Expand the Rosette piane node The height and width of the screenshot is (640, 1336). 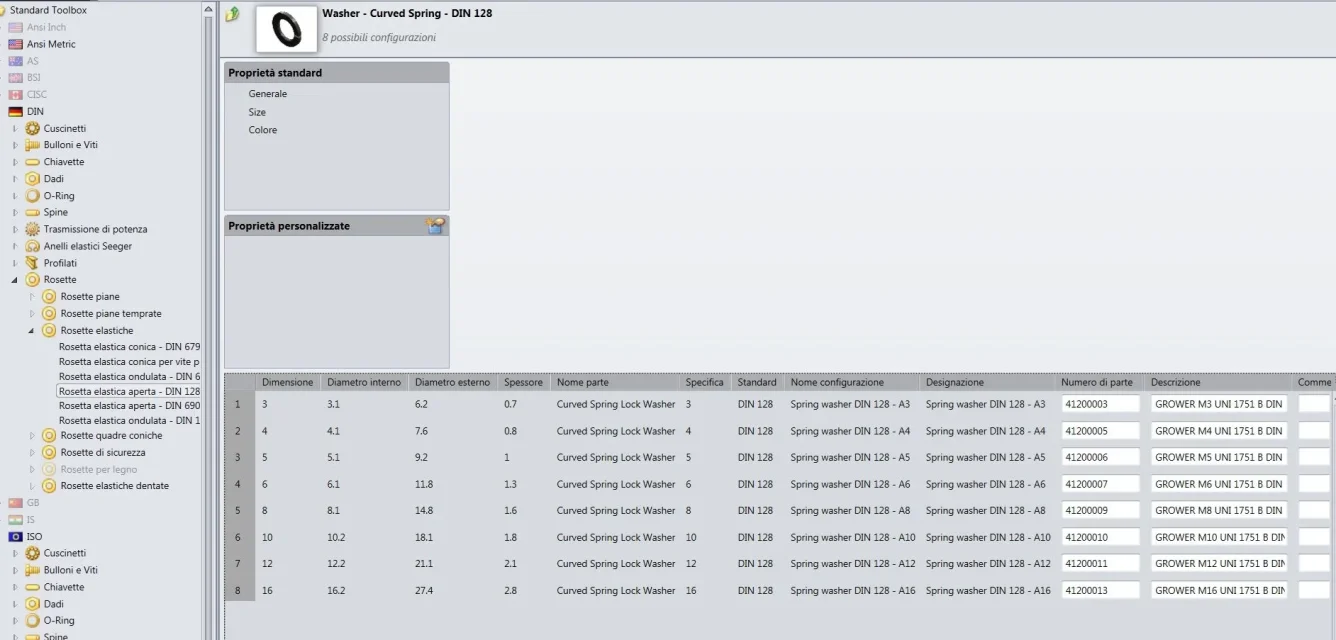point(31,297)
